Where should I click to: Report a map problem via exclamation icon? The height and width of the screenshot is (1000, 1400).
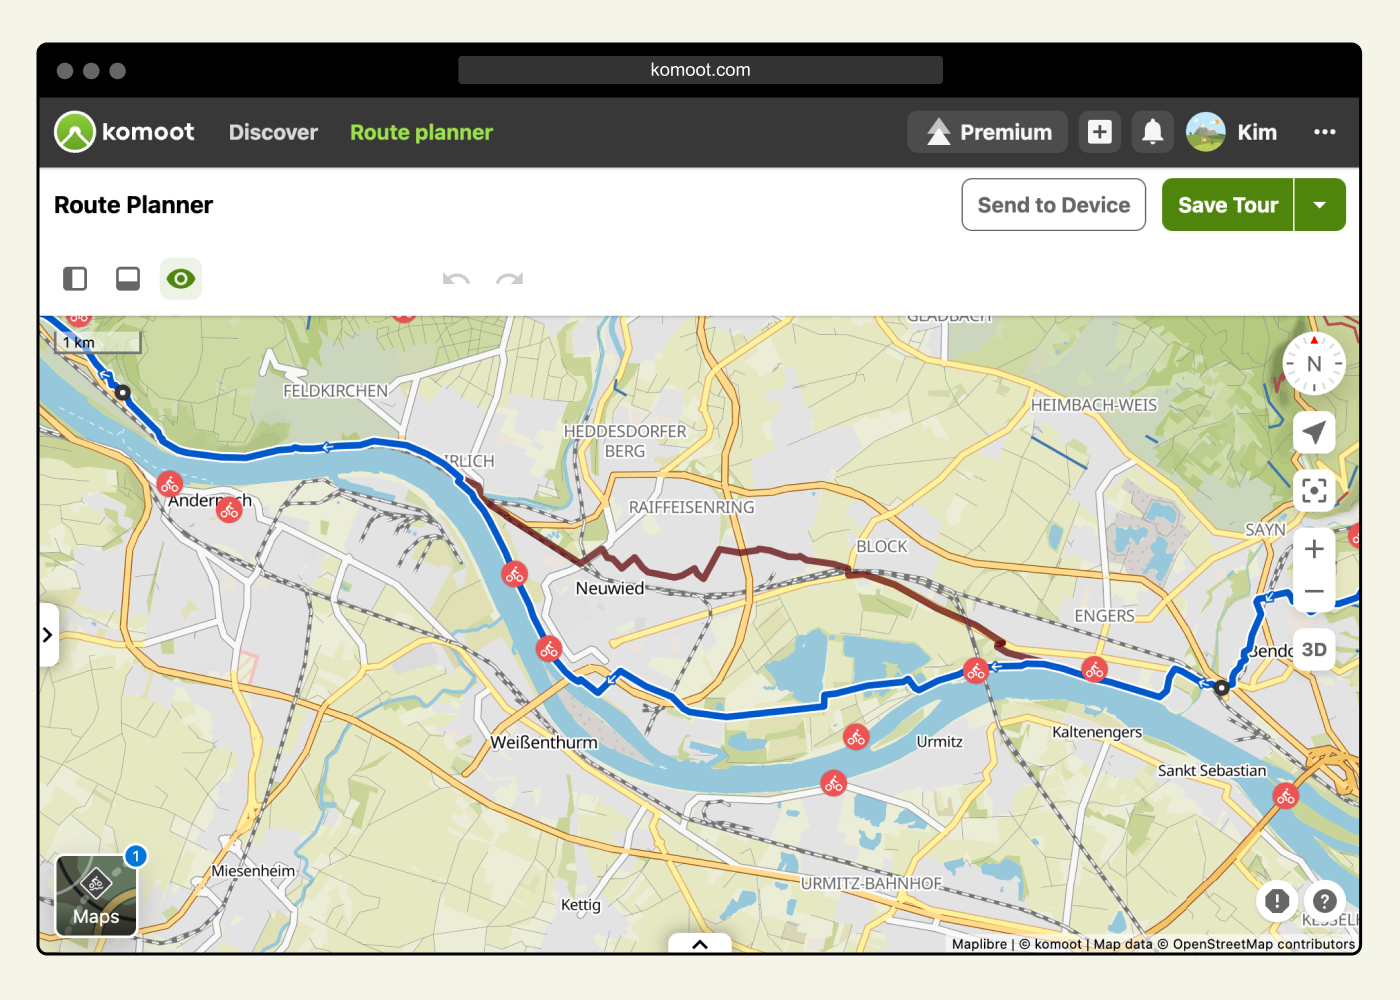click(1277, 901)
